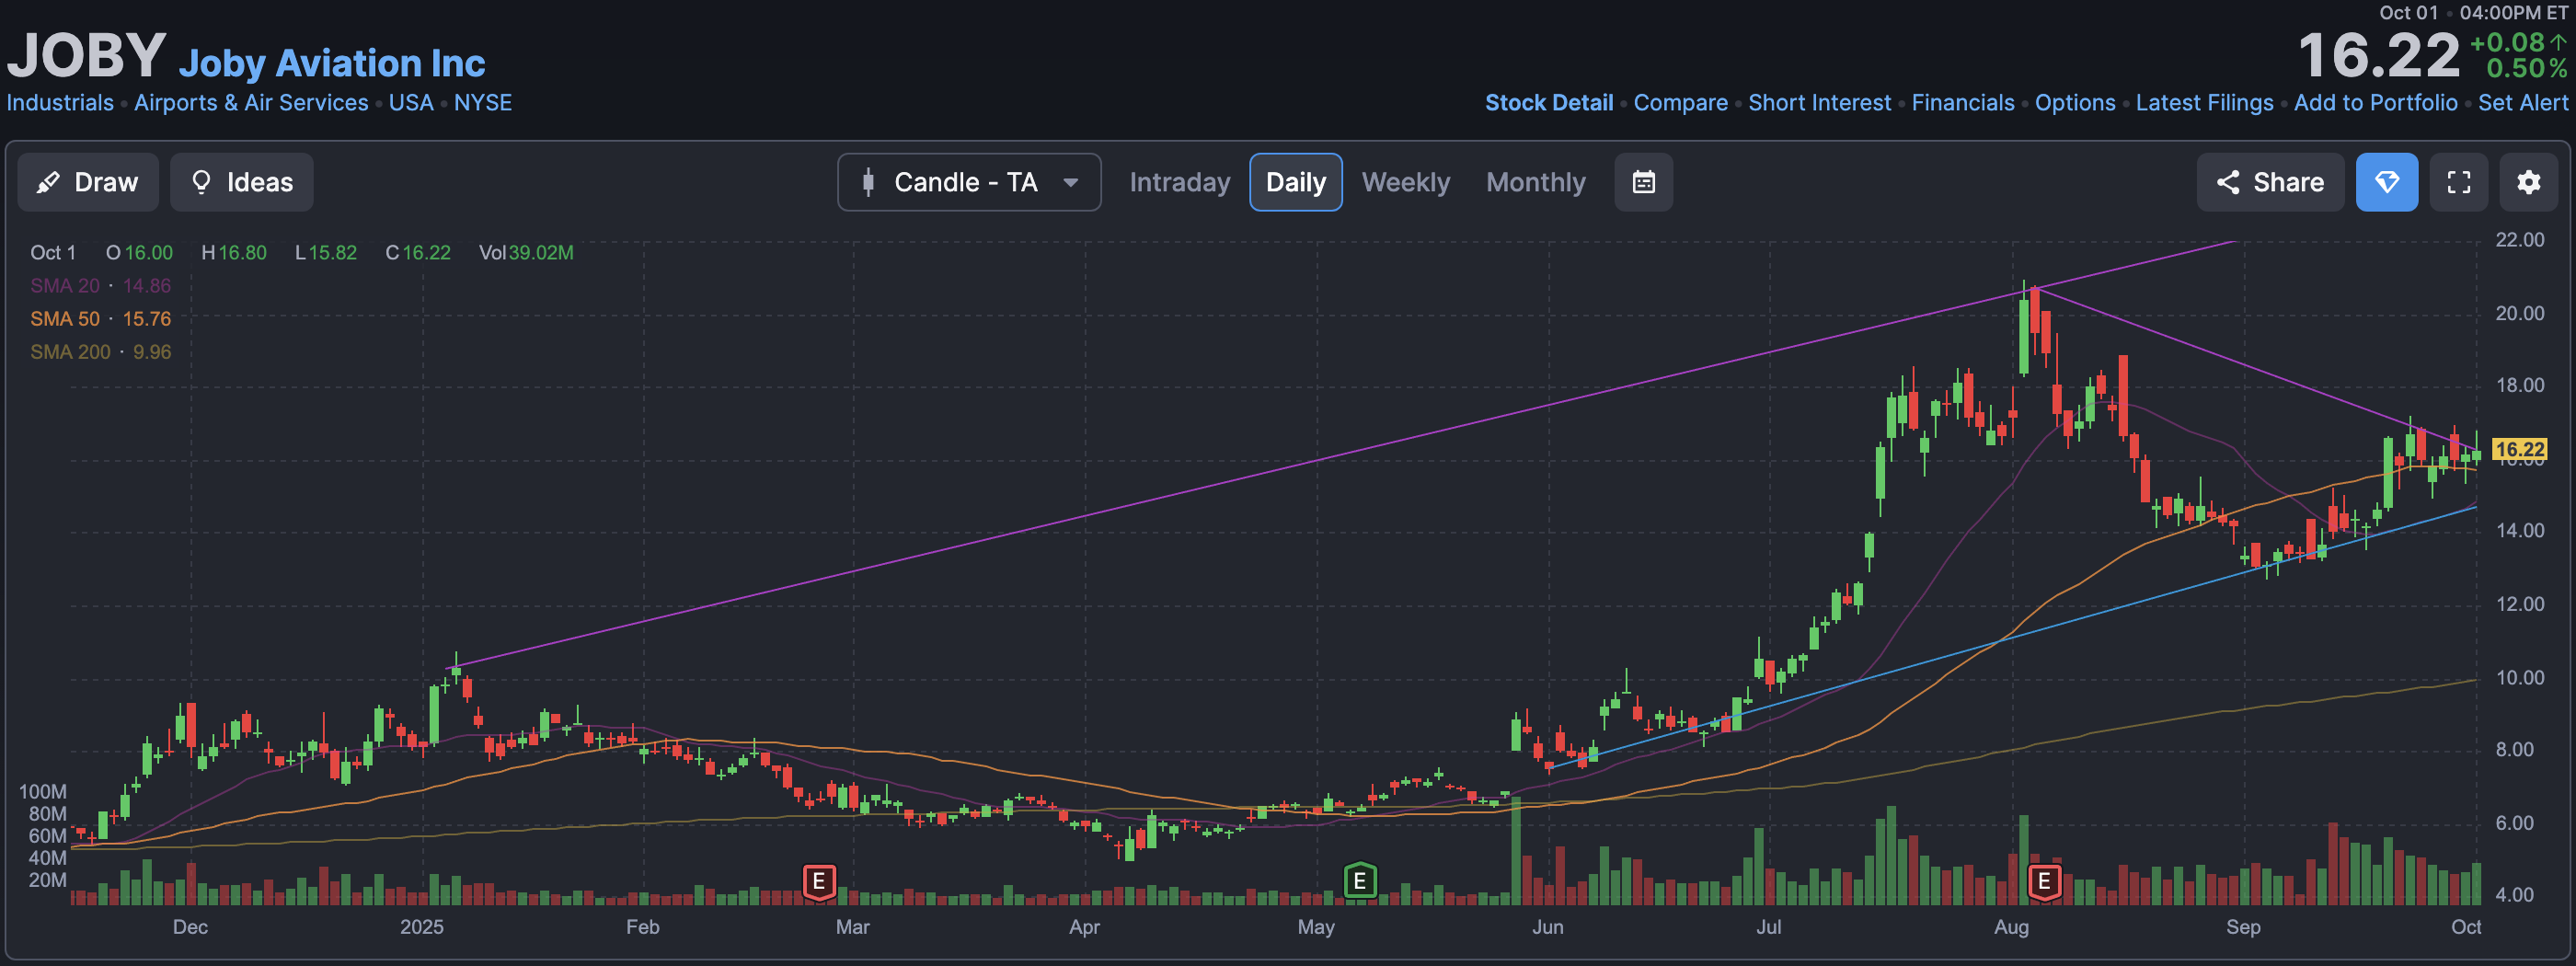Click the Aug label on the time axis
Image resolution: width=2576 pixels, height=966 pixels.
[x=2011, y=927]
